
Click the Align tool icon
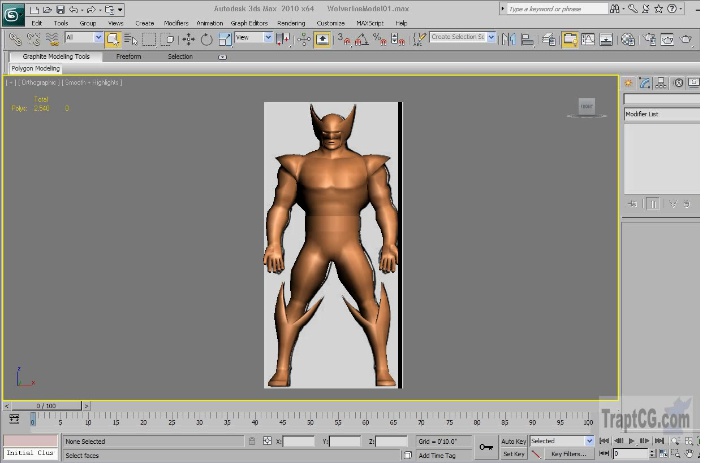point(527,39)
